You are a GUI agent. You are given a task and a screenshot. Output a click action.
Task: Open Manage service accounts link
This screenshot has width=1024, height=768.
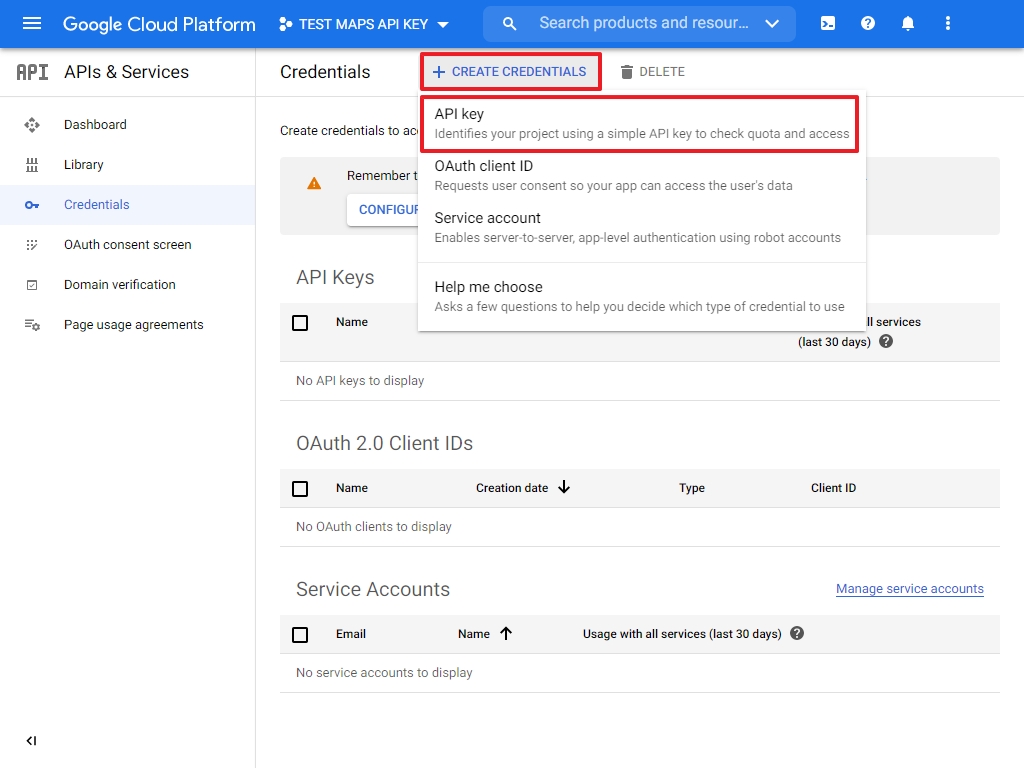pyautogui.click(x=910, y=589)
